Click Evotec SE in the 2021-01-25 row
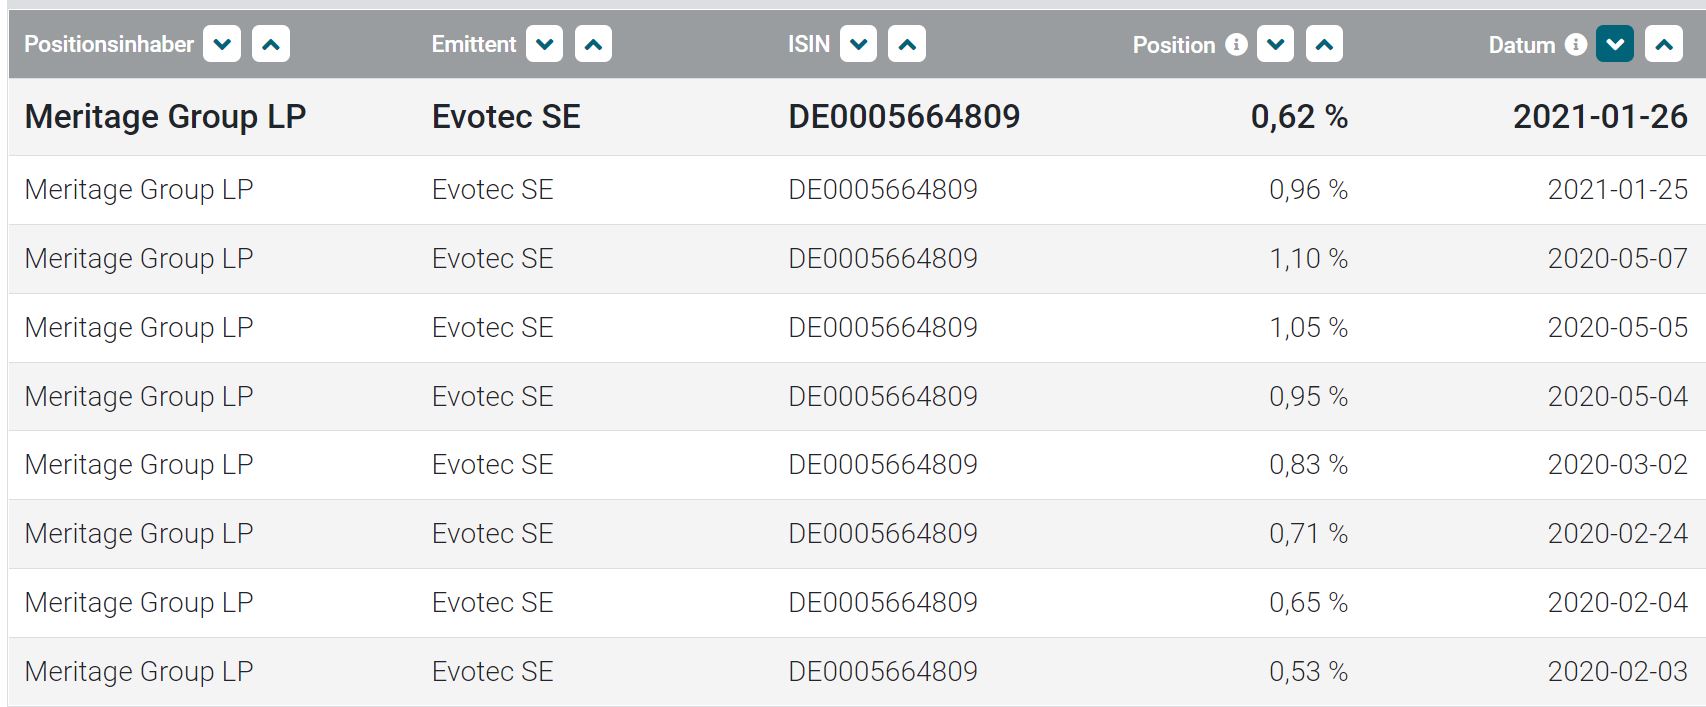 (492, 190)
